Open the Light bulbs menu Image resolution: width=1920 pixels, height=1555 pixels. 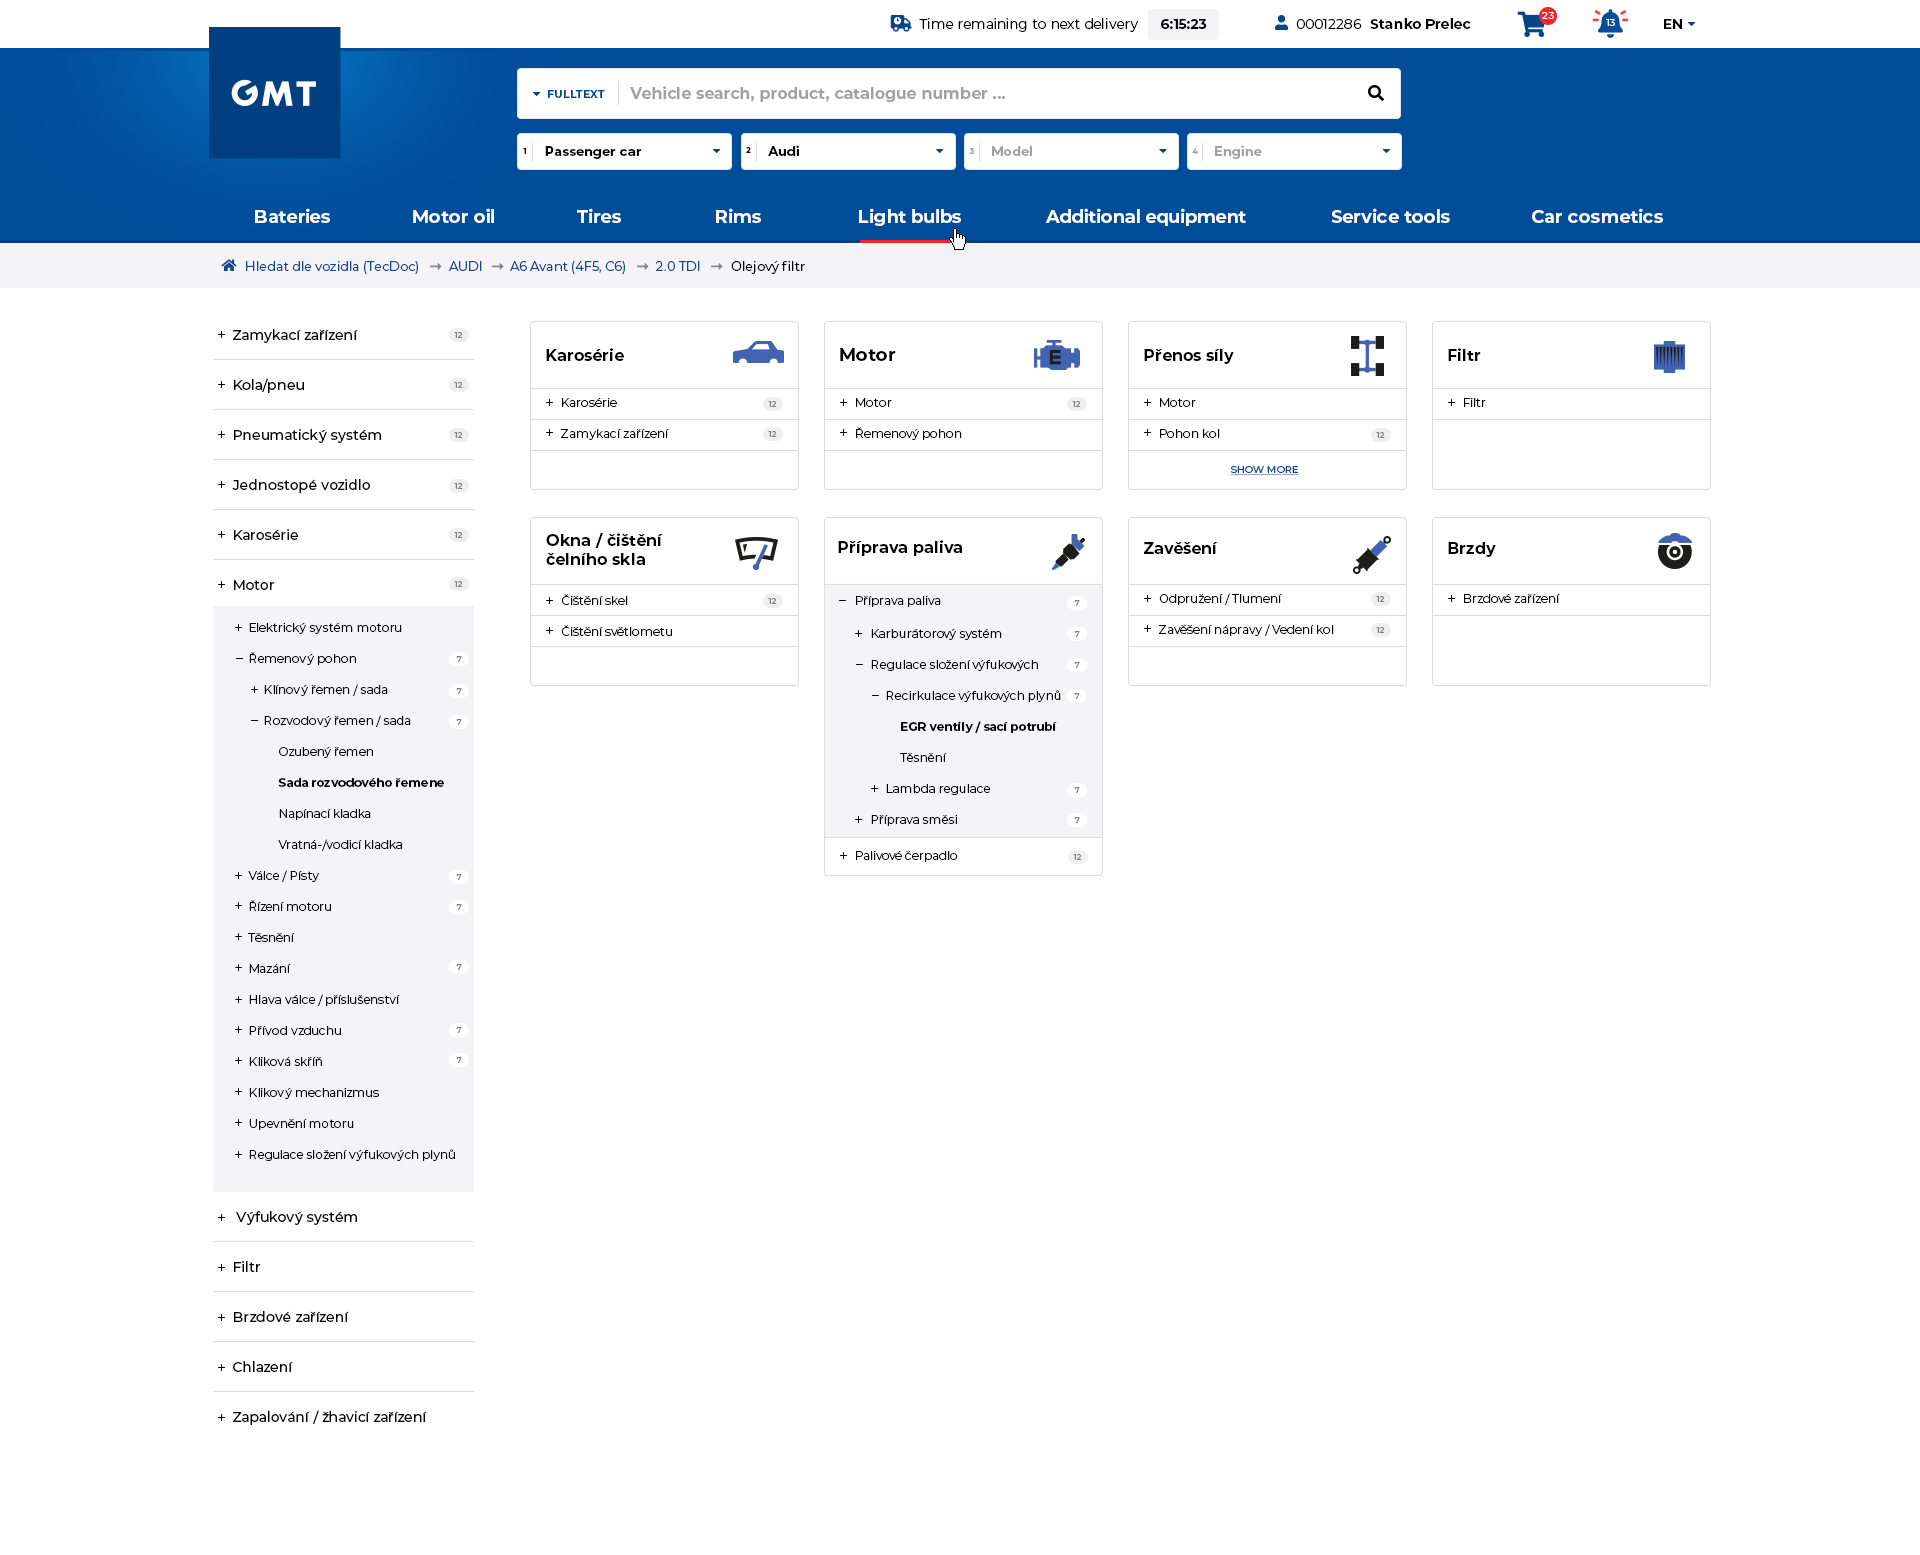click(909, 217)
